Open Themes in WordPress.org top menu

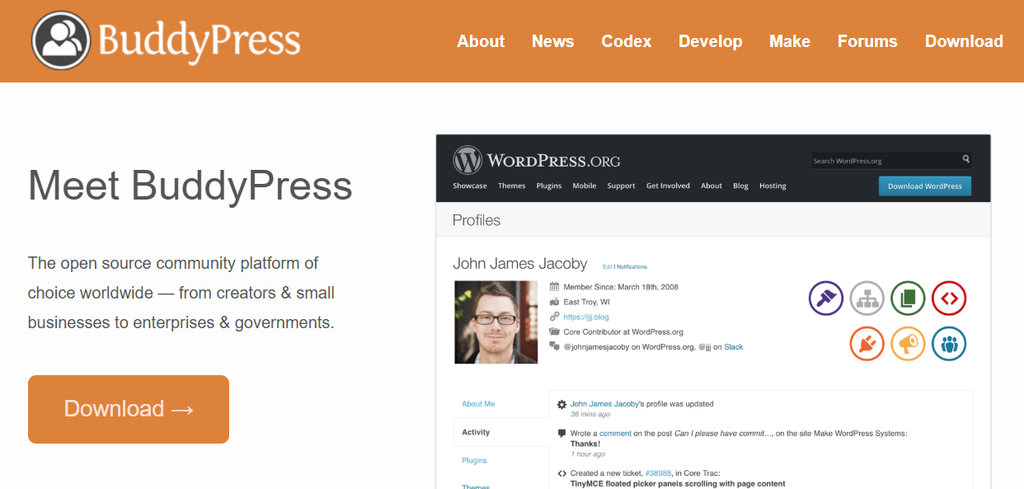coord(511,186)
